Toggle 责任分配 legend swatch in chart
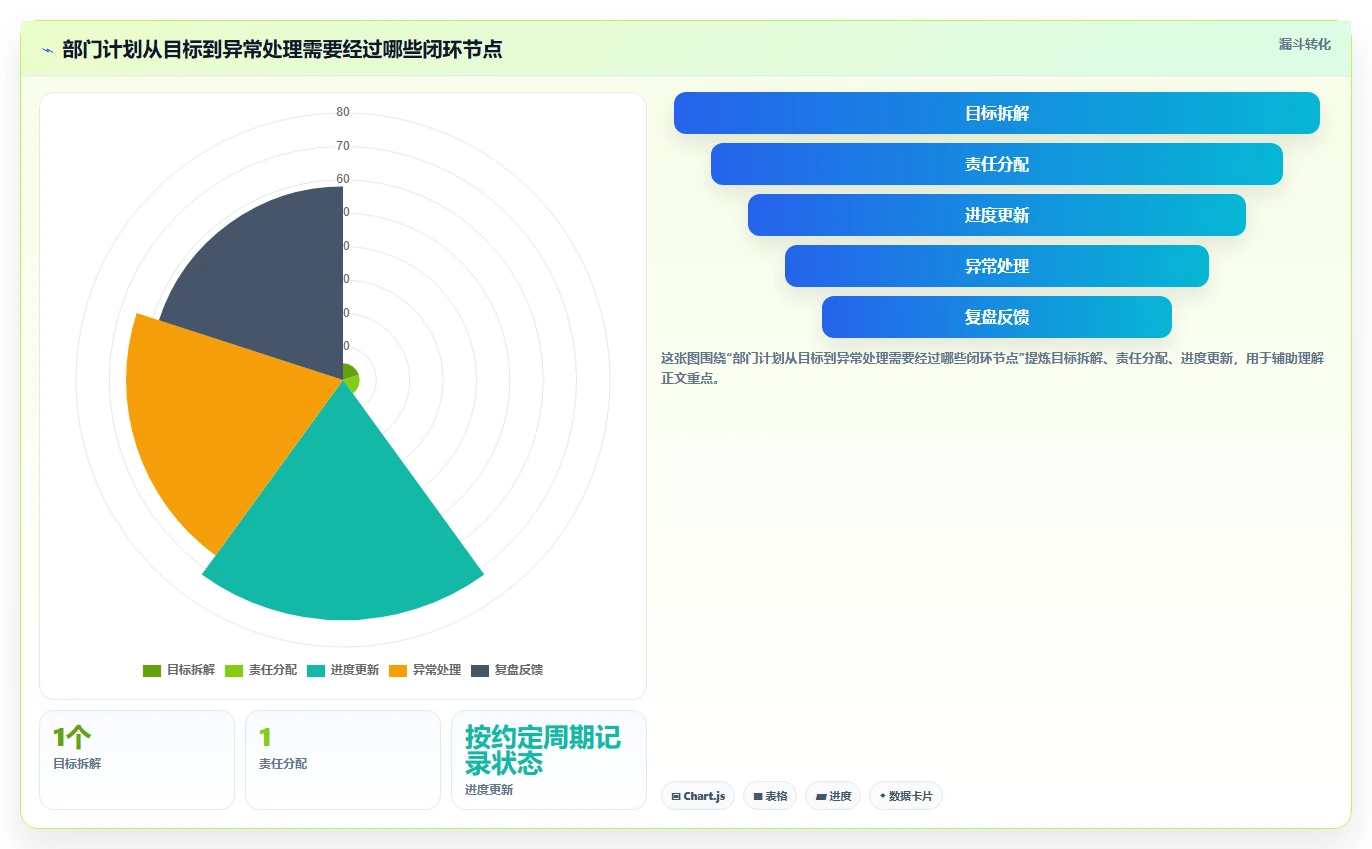 pyautogui.click(x=234, y=670)
